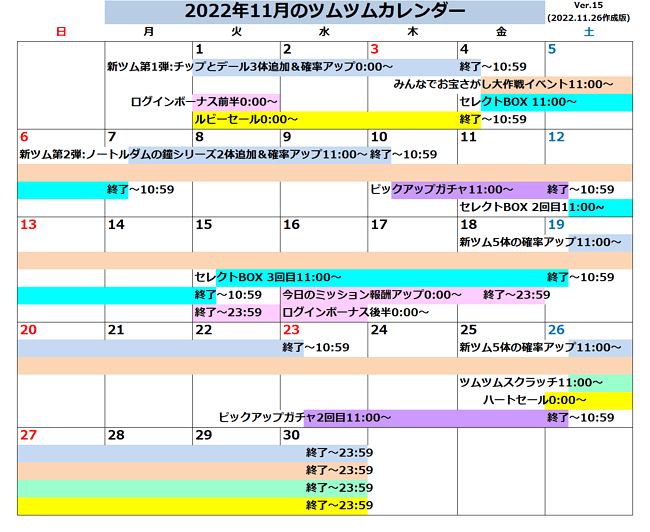Click the セレクトBOX 2回目11:00～ event
The width and height of the screenshot is (650, 532).
[532, 207]
